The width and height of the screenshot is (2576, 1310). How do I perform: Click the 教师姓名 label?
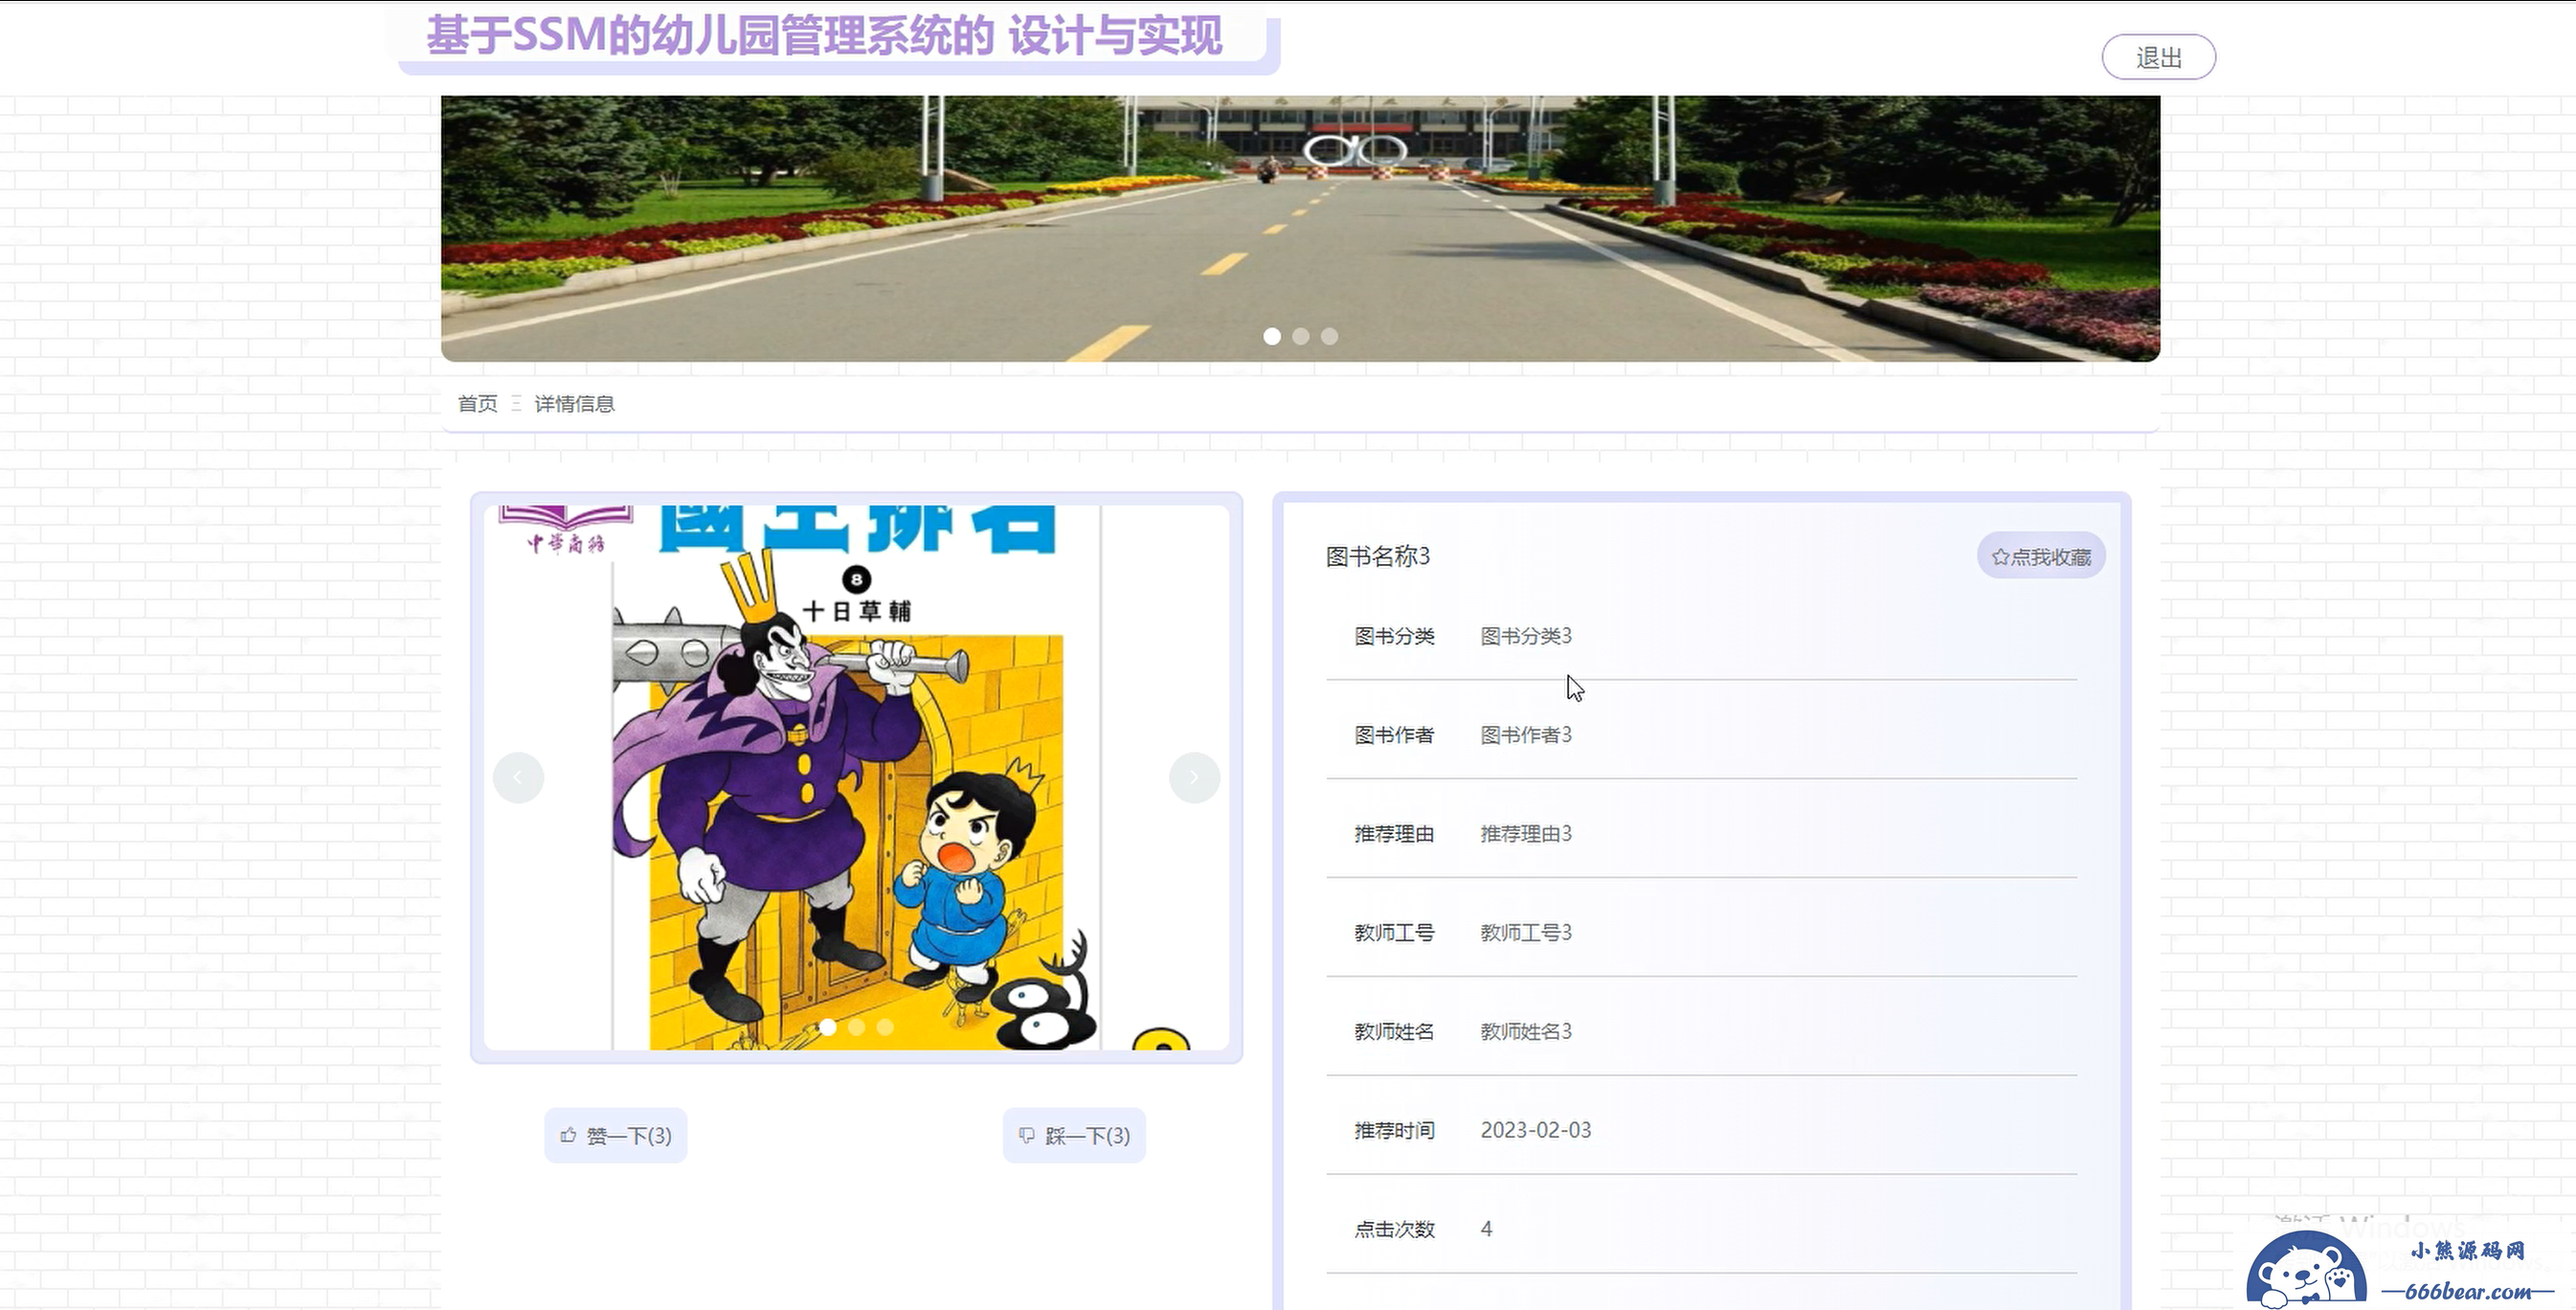coord(1394,1032)
